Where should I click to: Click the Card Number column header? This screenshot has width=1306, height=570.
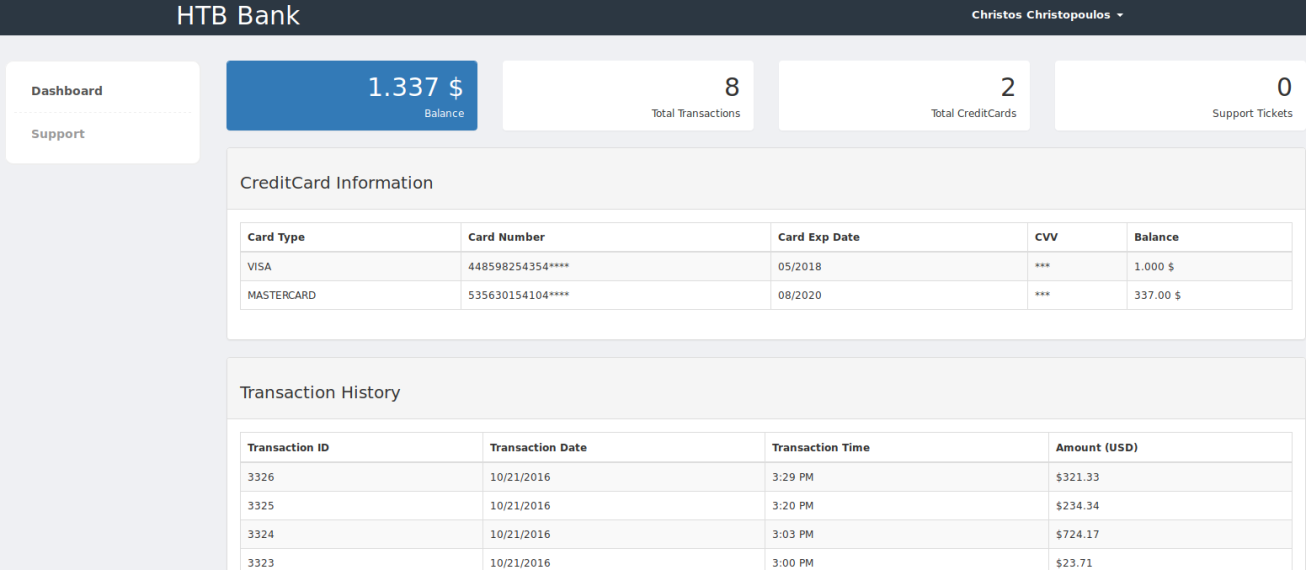(x=506, y=237)
